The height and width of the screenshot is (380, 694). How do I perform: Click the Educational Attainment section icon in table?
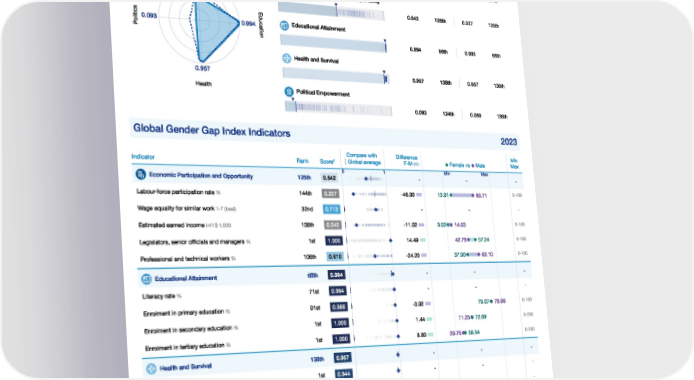point(147,279)
